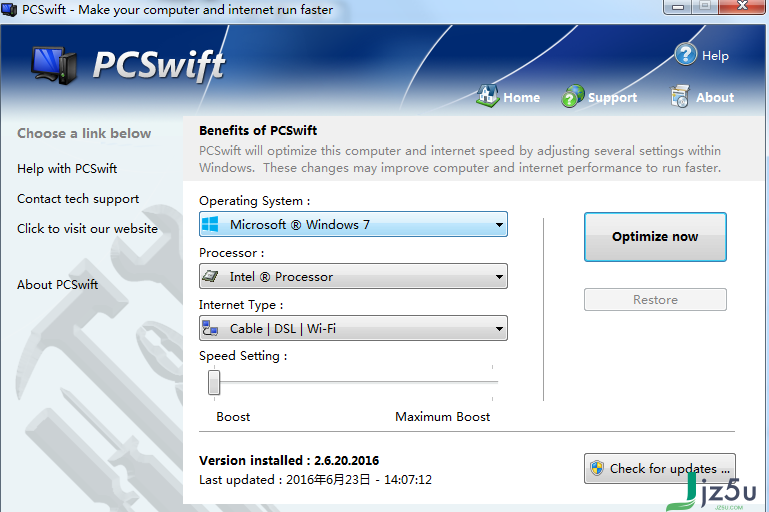The height and width of the screenshot is (512, 769).
Task: Click the PCSwift computer logo icon
Action: 54,65
